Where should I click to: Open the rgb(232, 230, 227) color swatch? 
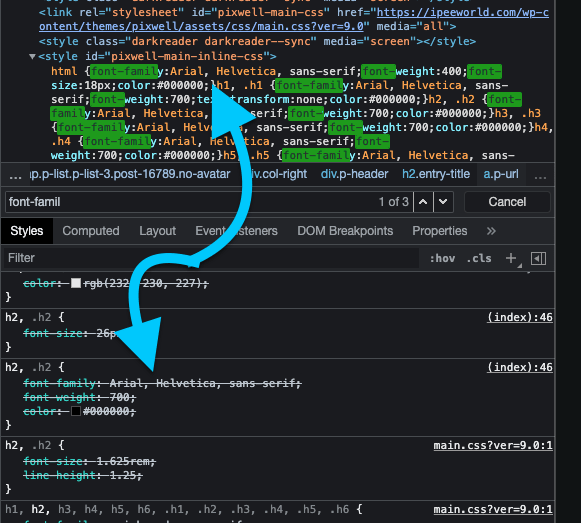click(x=76, y=283)
